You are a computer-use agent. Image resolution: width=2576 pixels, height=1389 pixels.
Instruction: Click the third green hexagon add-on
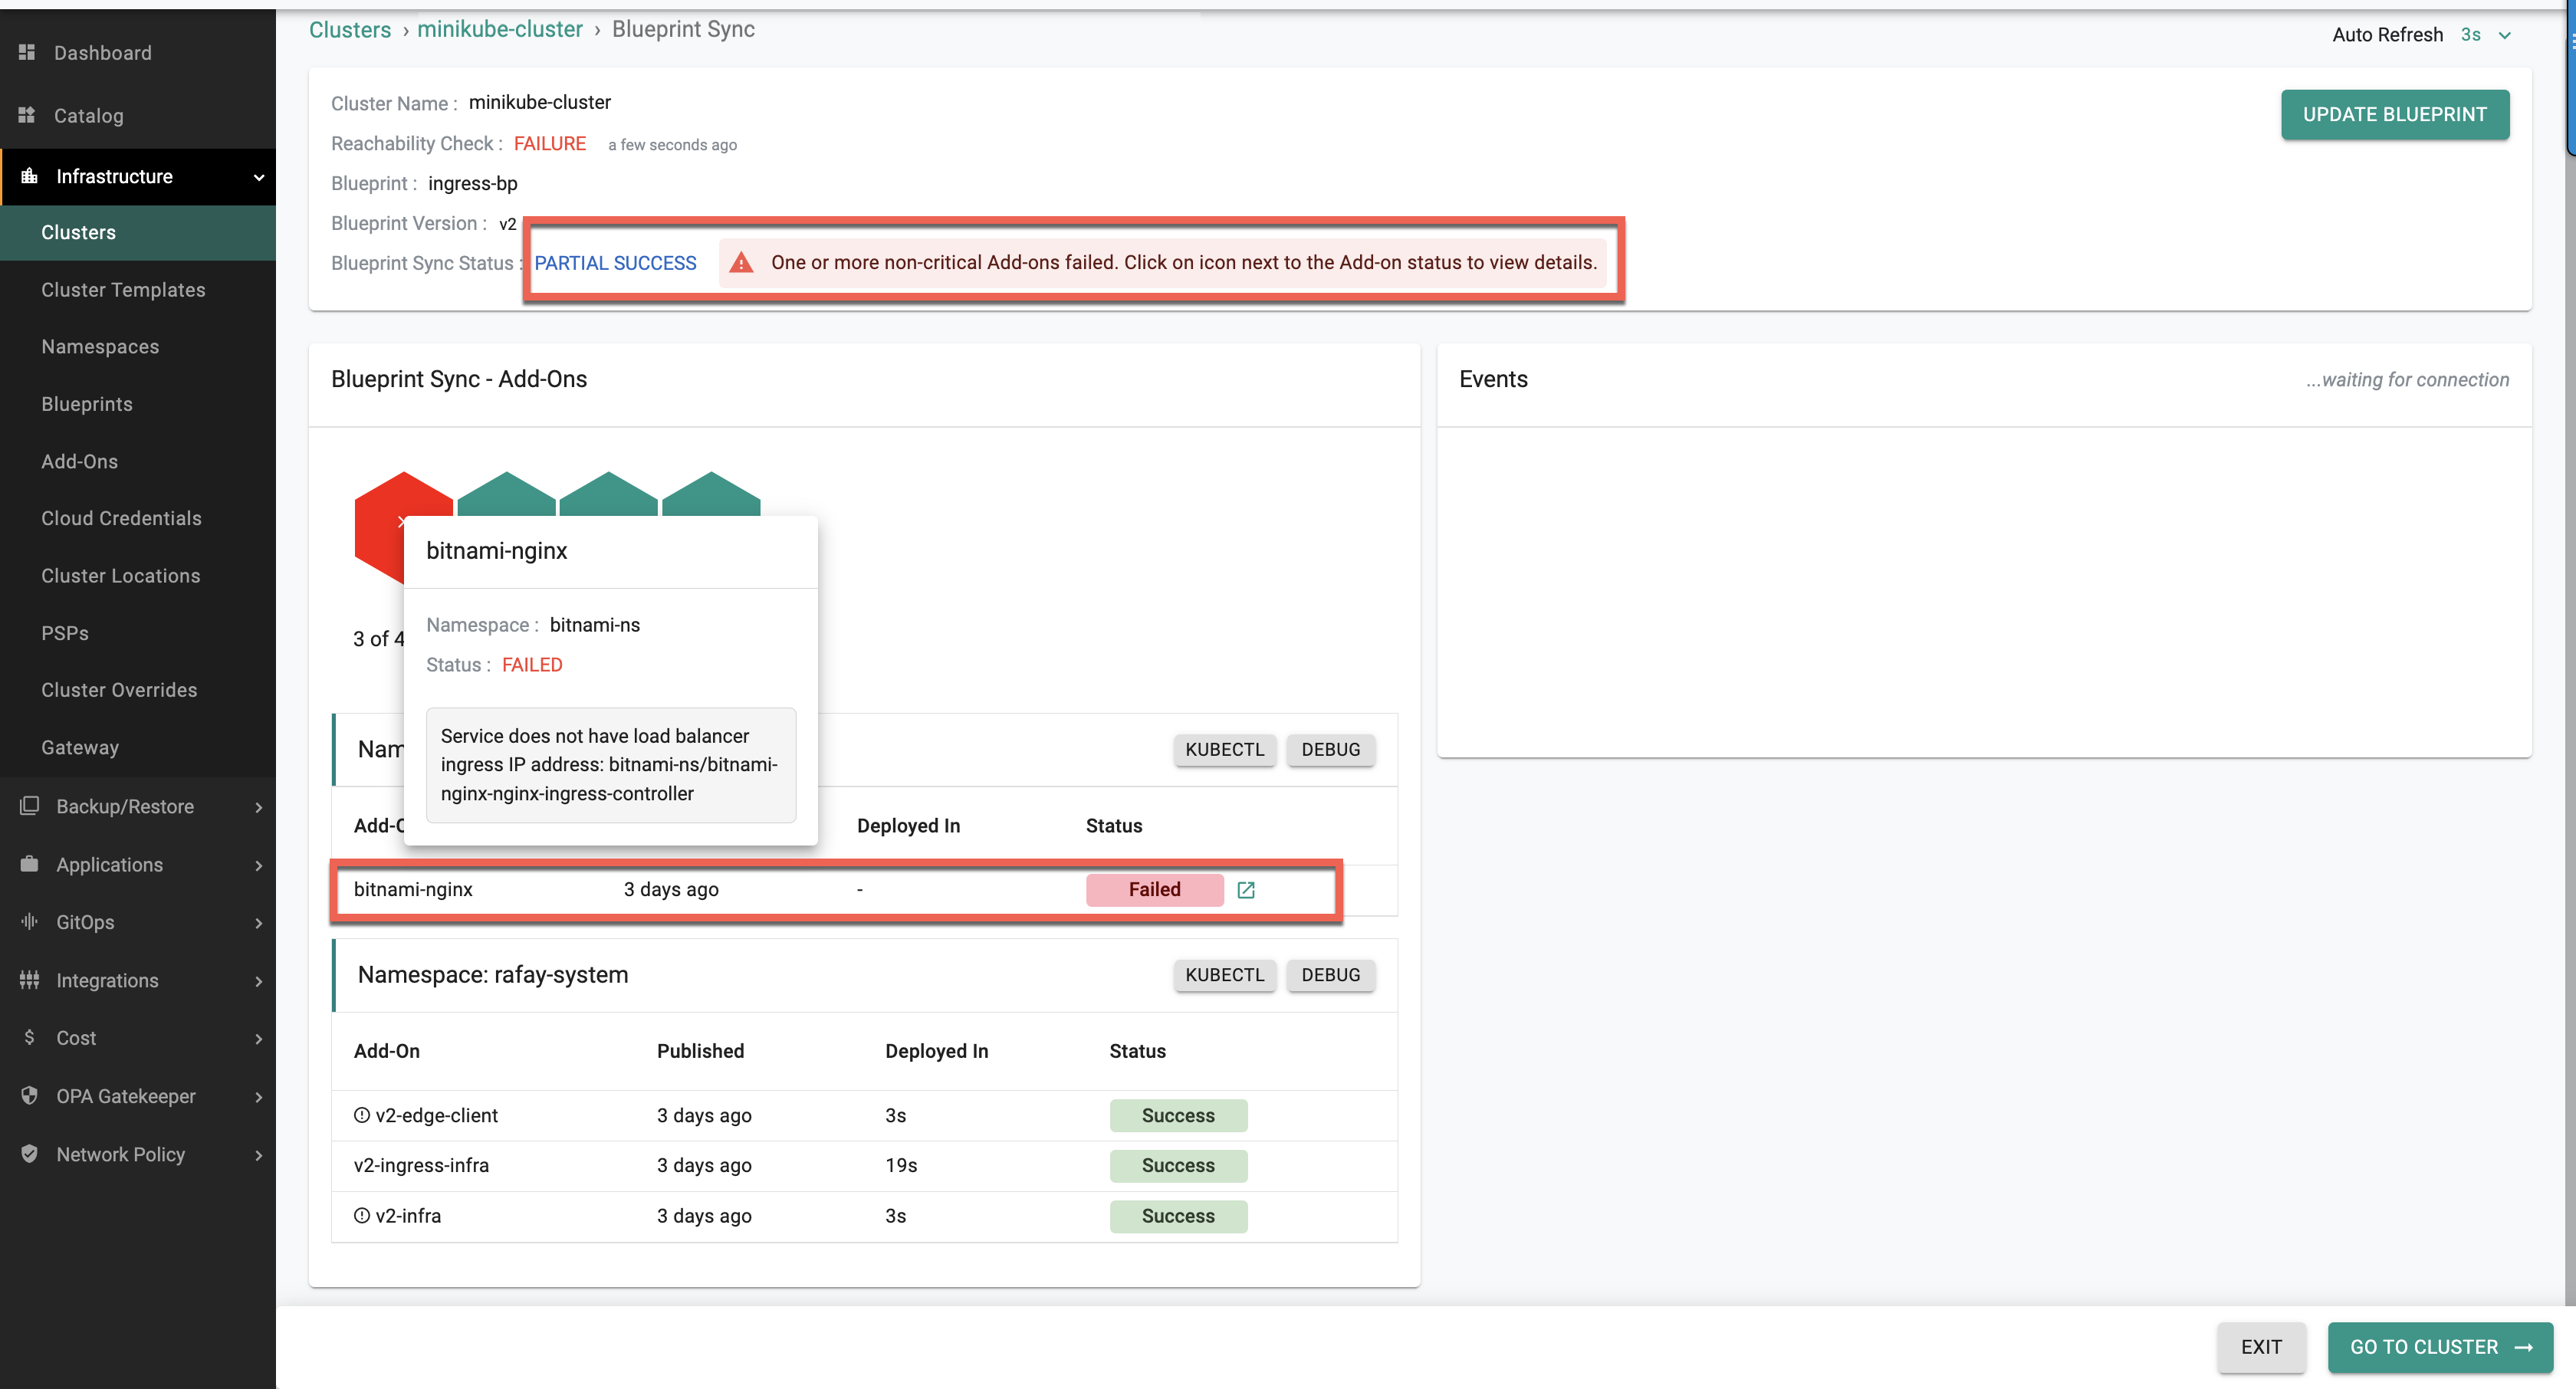click(x=608, y=494)
